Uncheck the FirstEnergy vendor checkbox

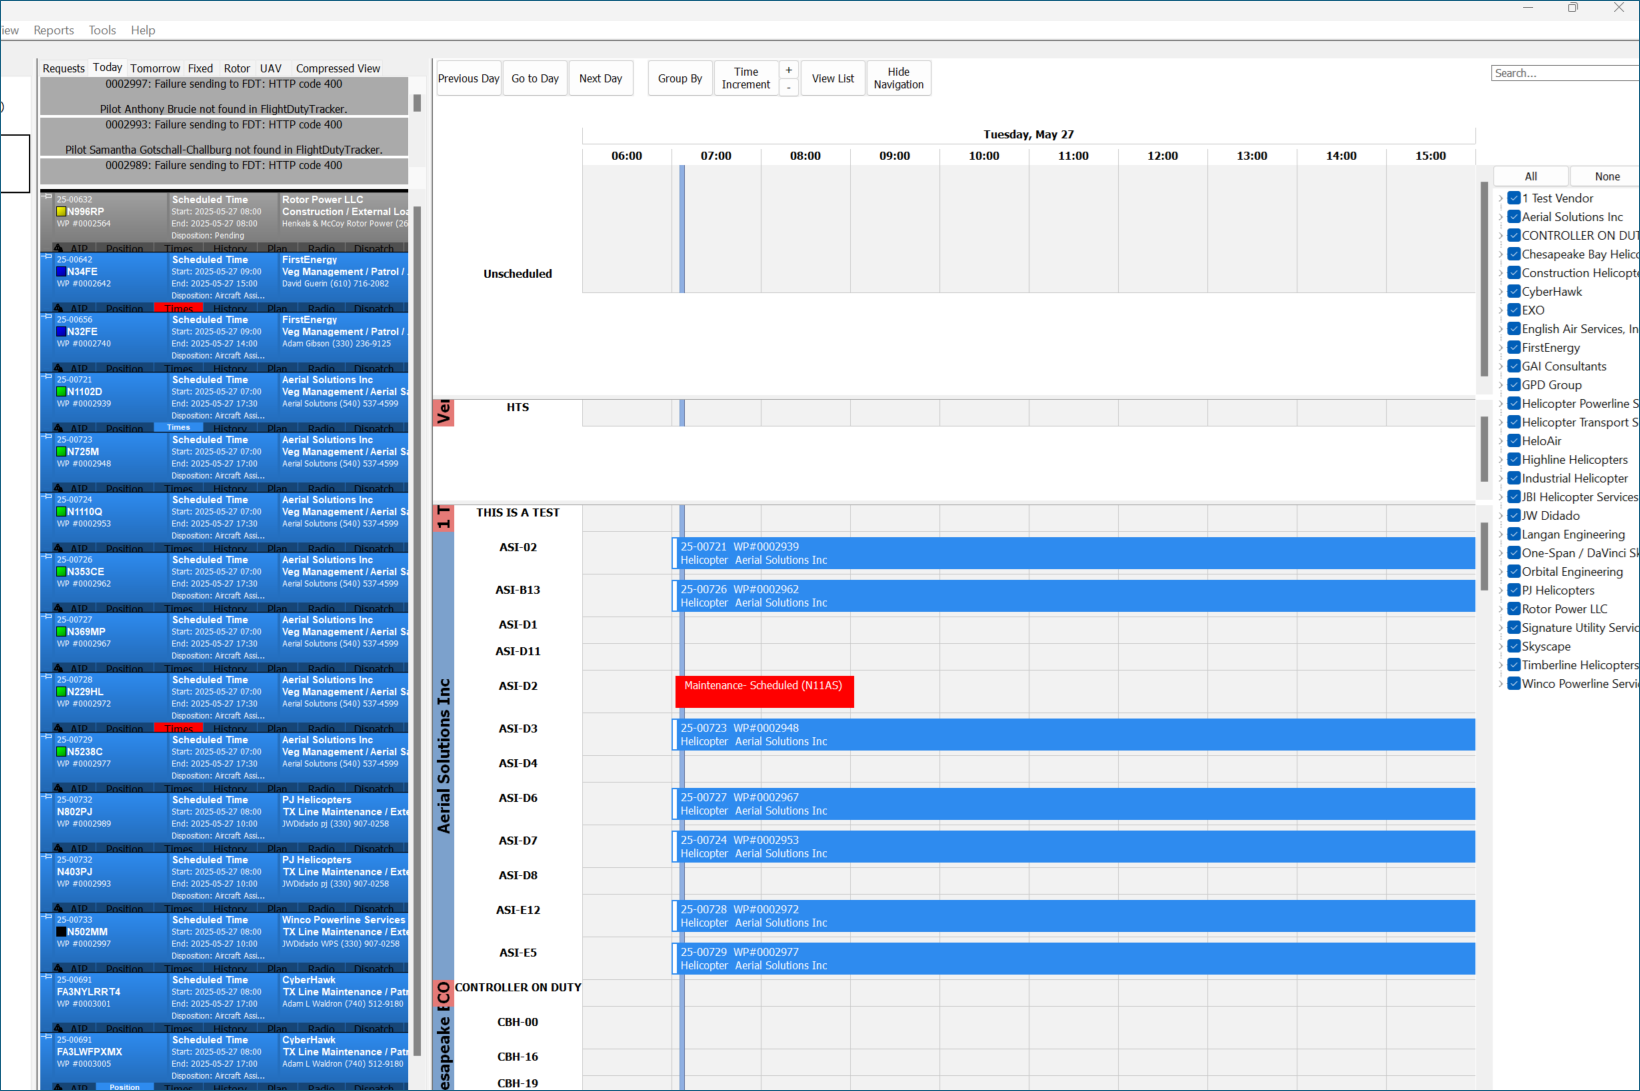coord(1514,347)
